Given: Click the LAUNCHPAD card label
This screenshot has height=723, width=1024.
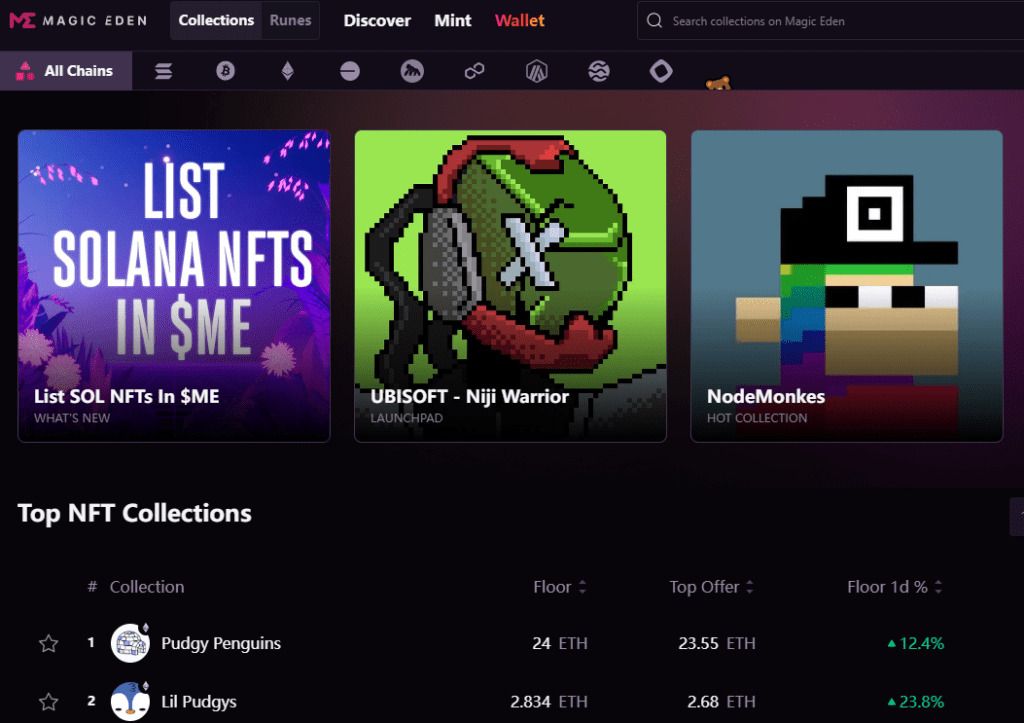Looking at the screenshot, I should (406, 418).
